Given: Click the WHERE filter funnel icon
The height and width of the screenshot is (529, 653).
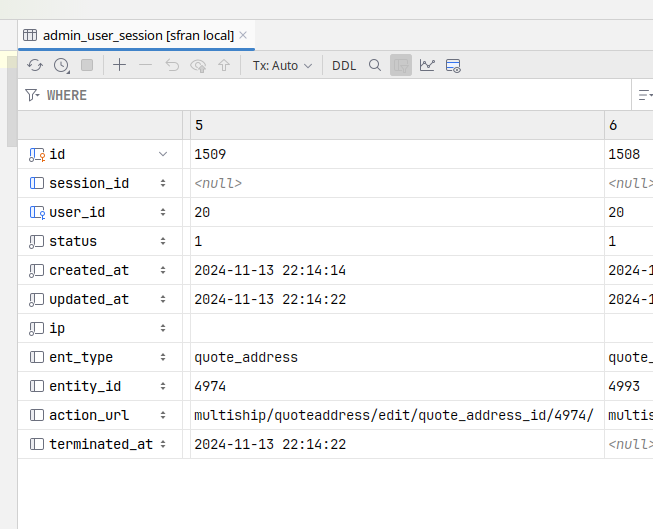Looking at the screenshot, I should tap(33, 95).
